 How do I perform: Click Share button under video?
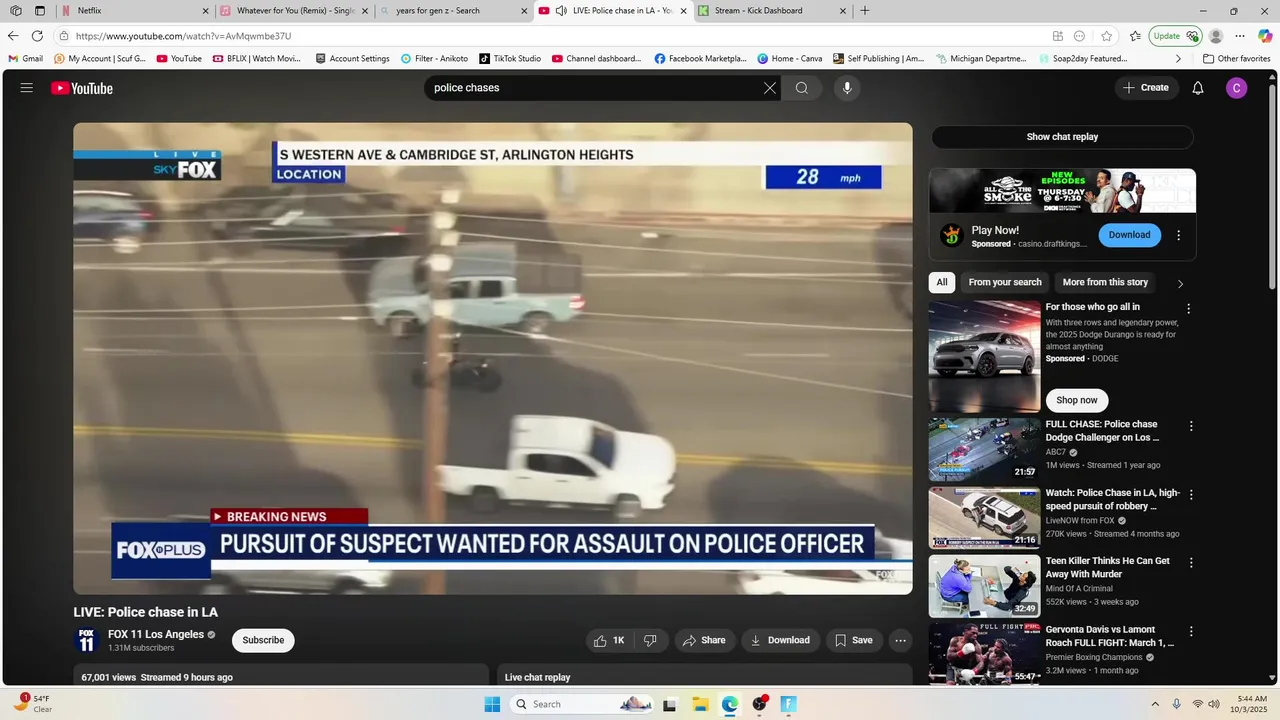click(704, 640)
